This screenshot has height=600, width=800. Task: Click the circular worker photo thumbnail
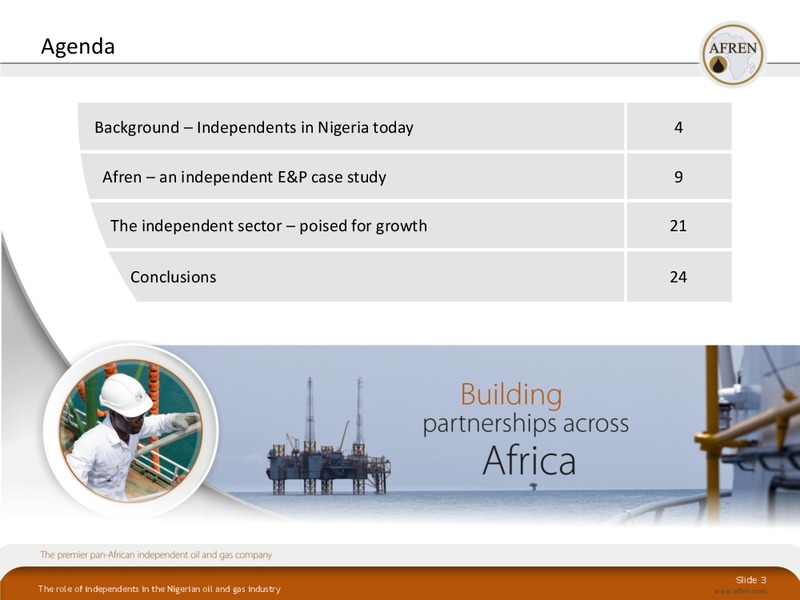(x=131, y=431)
